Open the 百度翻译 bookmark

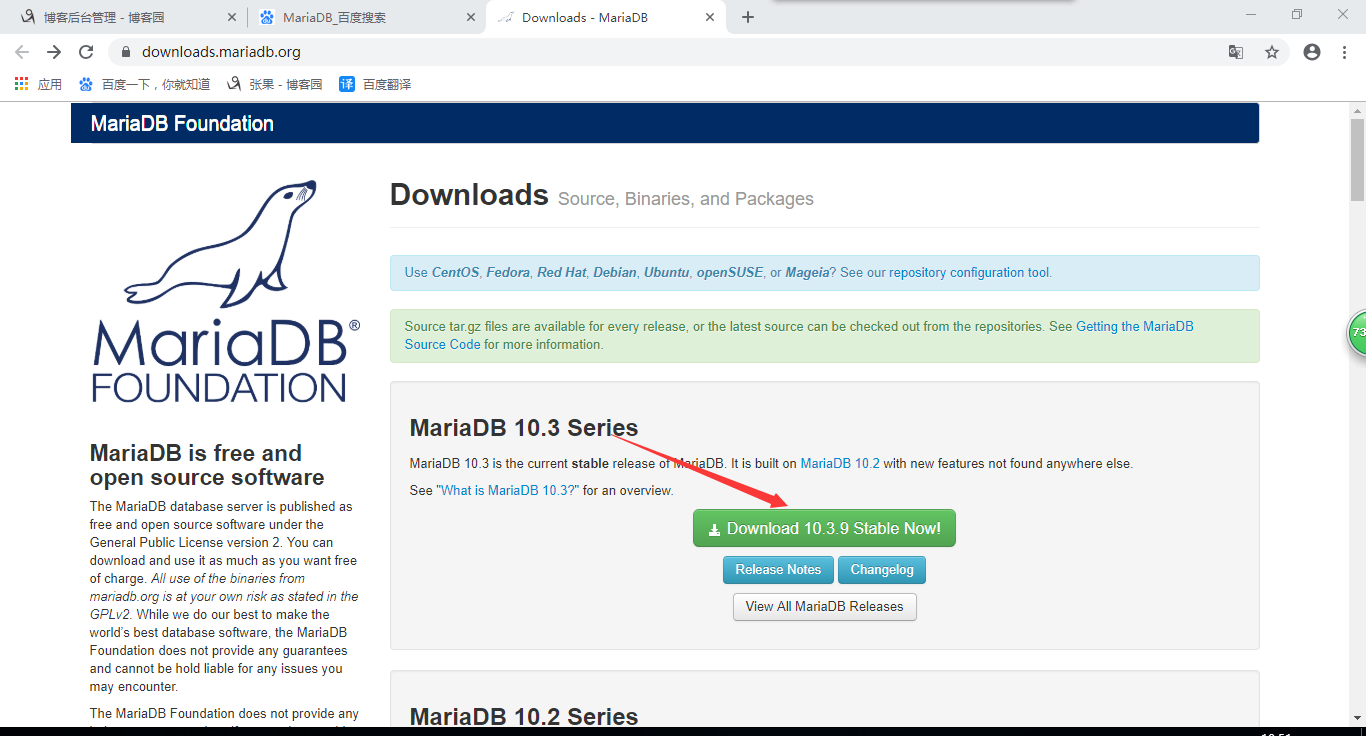click(375, 84)
